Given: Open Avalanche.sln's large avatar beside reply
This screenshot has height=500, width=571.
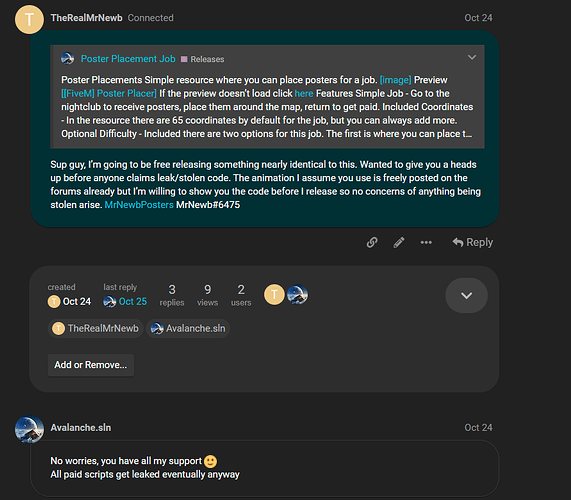Looking at the screenshot, I should click(29, 429).
